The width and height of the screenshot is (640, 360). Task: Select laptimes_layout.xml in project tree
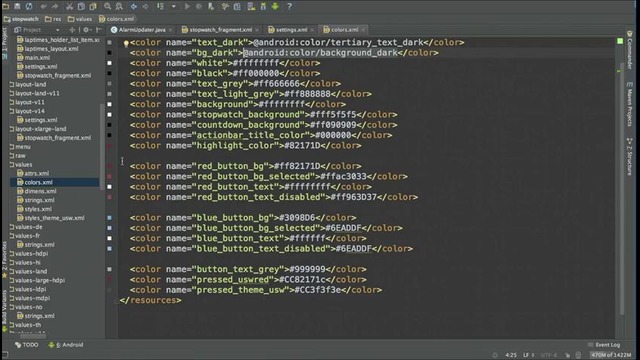click(x=47, y=49)
